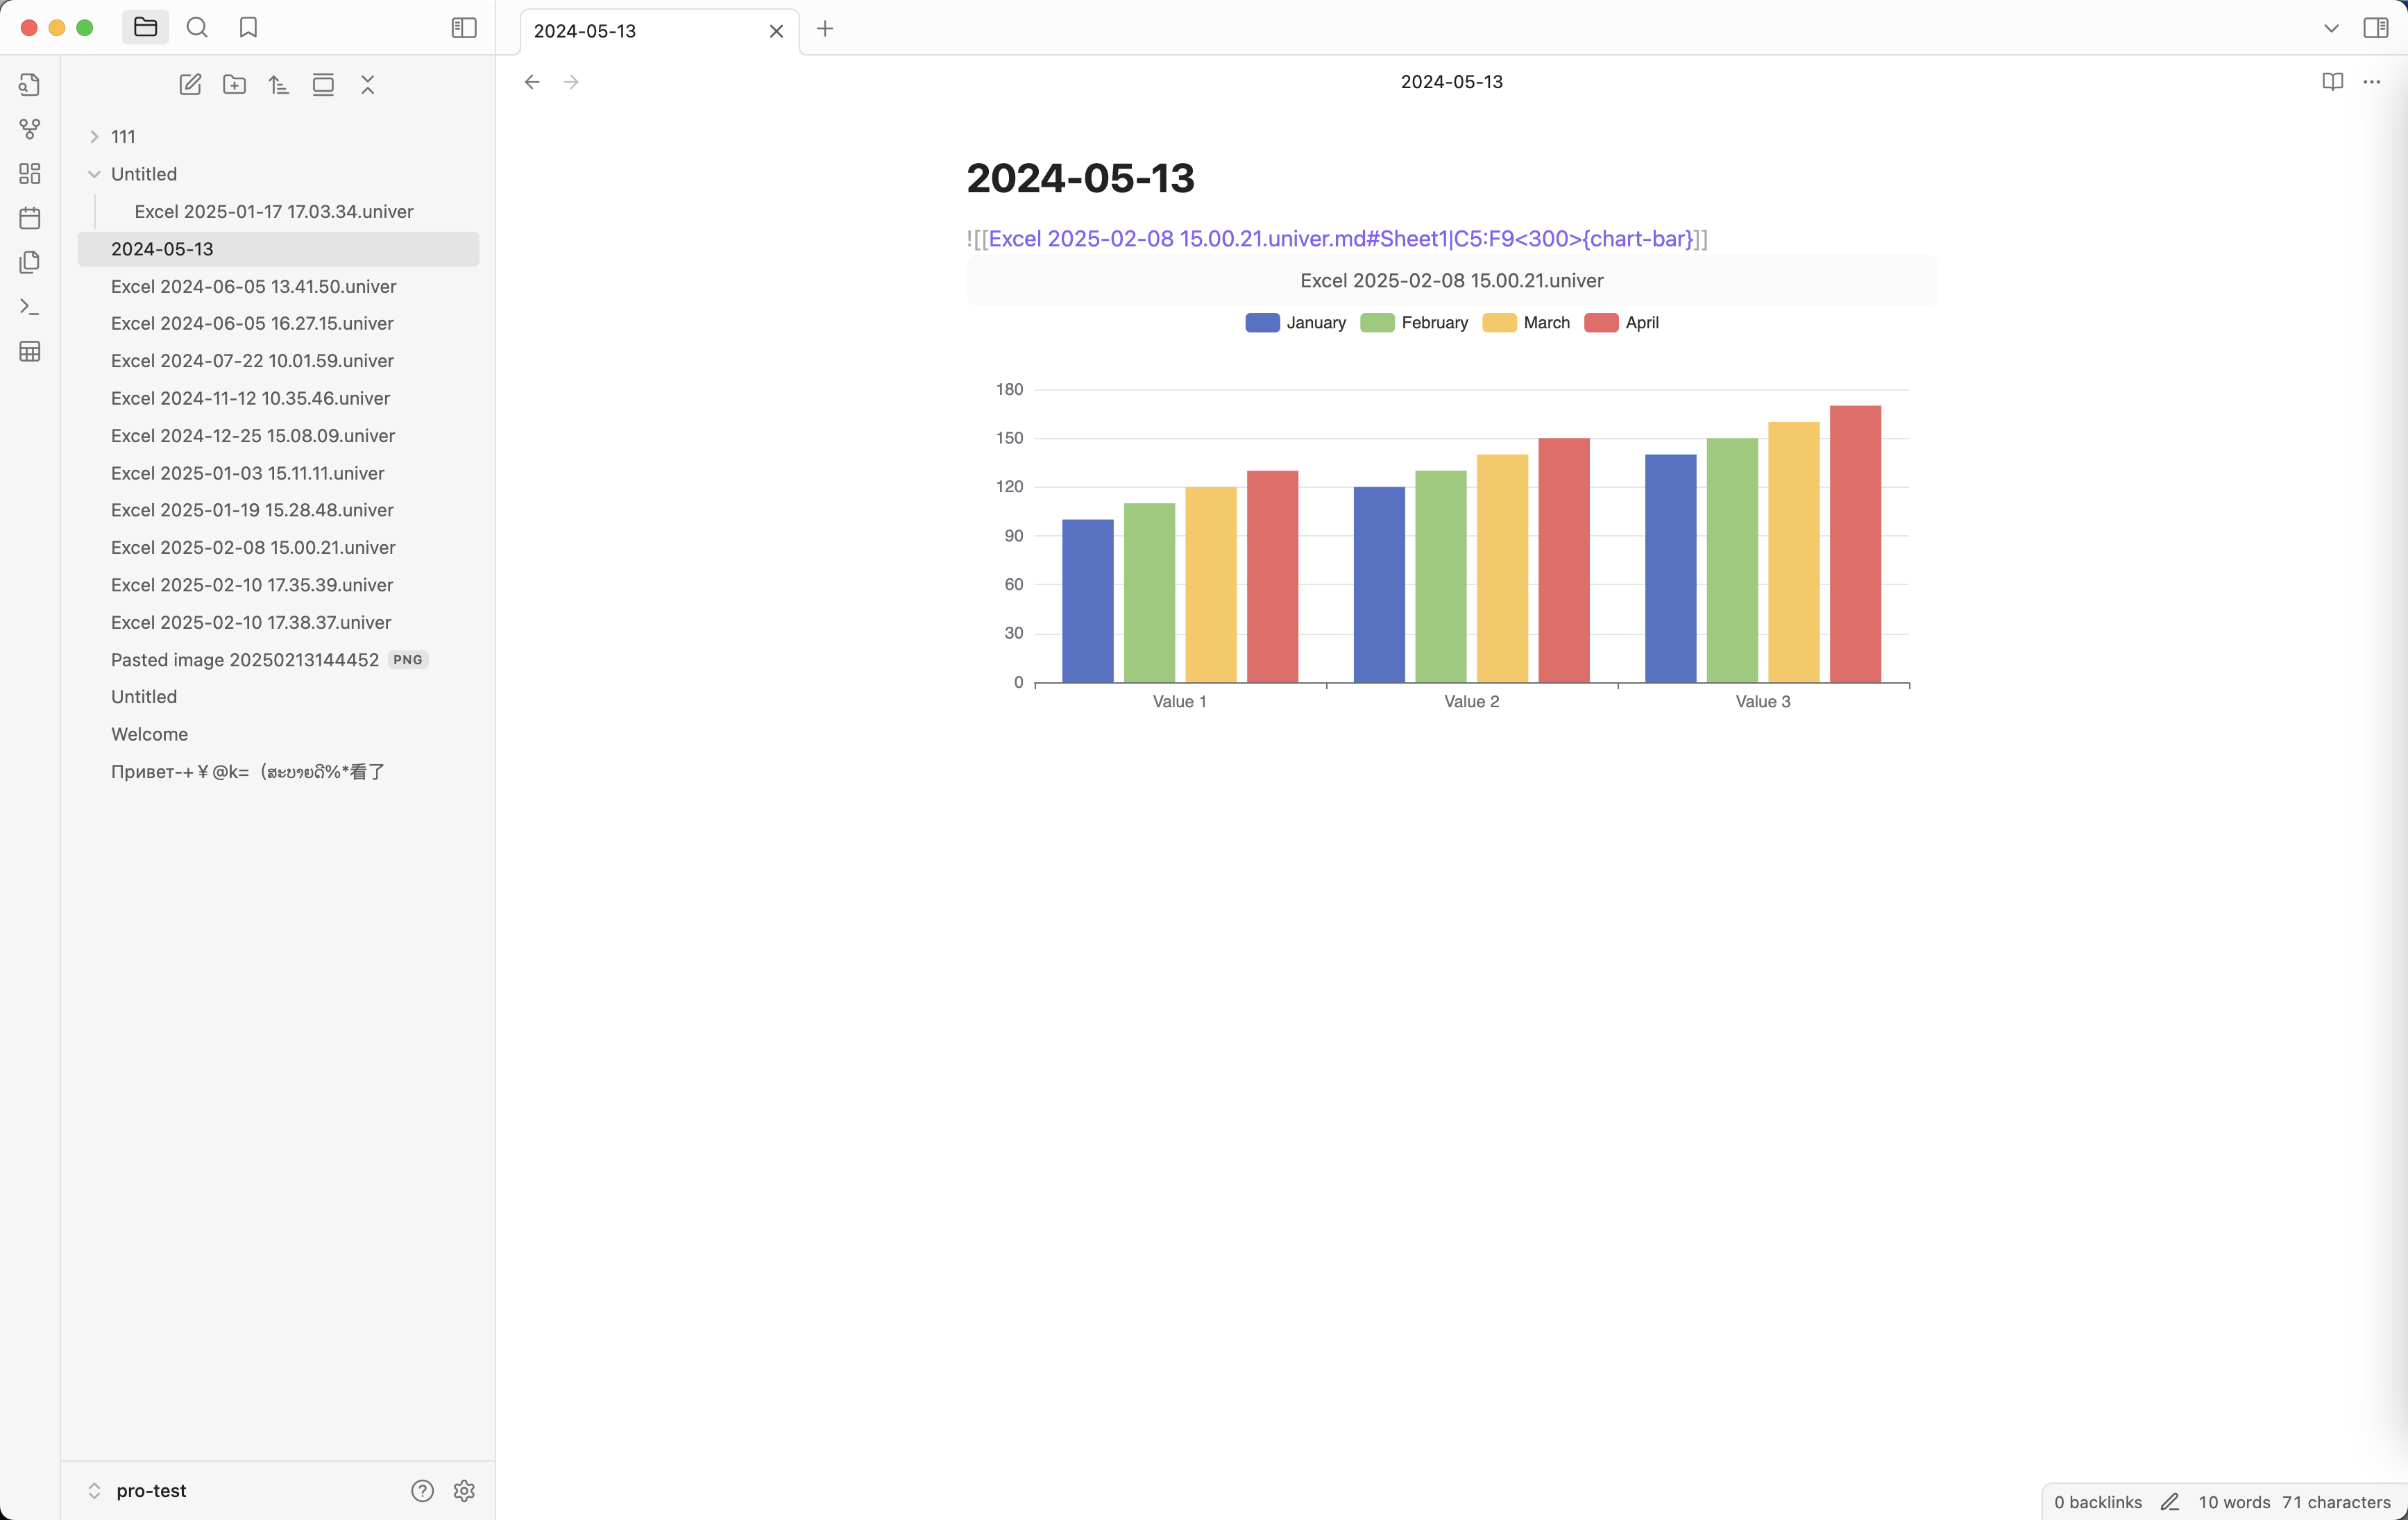Select Welcome note in file explorer
The width and height of the screenshot is (2408, 1520).
149,734
